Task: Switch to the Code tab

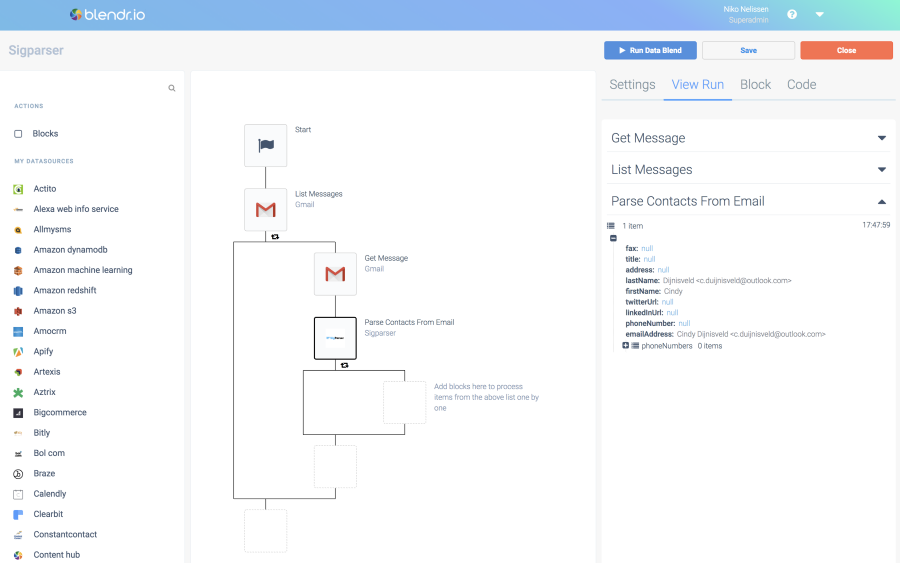Action: click(x=801, y=85)
